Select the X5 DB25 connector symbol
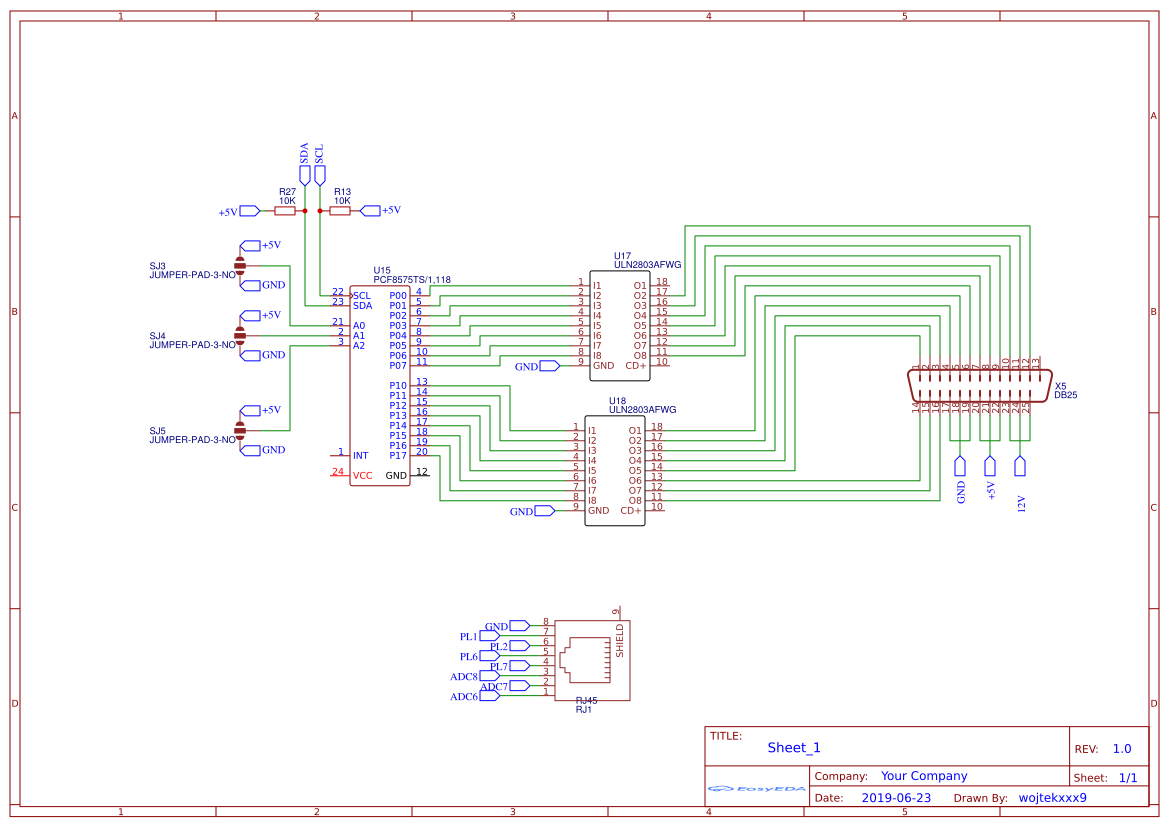1169x827 pixels. 978,387
